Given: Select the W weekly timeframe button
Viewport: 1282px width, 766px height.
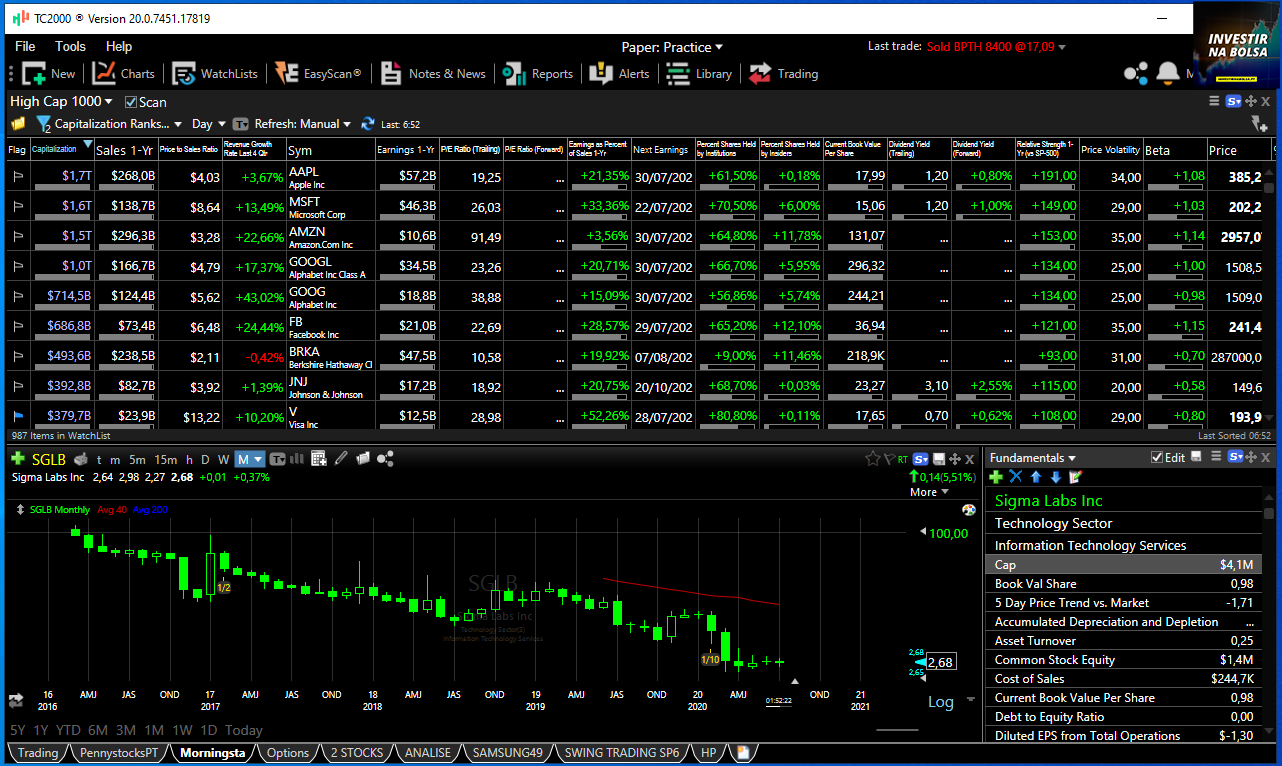Looking at the screenshot, I should tap(224, 459).
